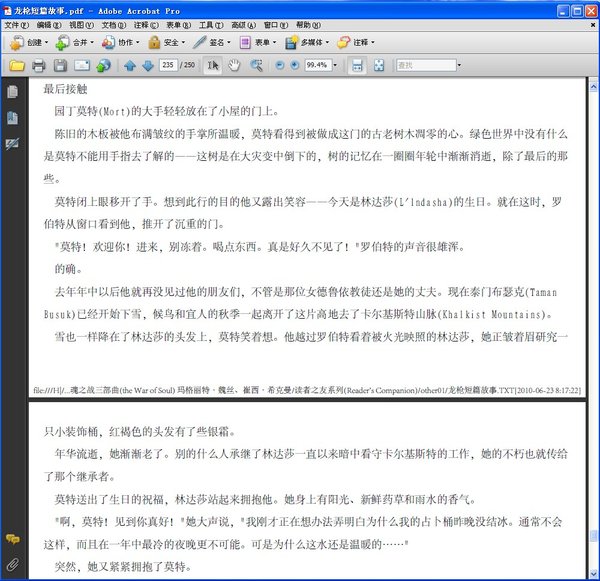Open the zoom percentage dropdown at 99.4%
Image resolution: width=600 pixels, height=581 pixels.
(335, 66)
